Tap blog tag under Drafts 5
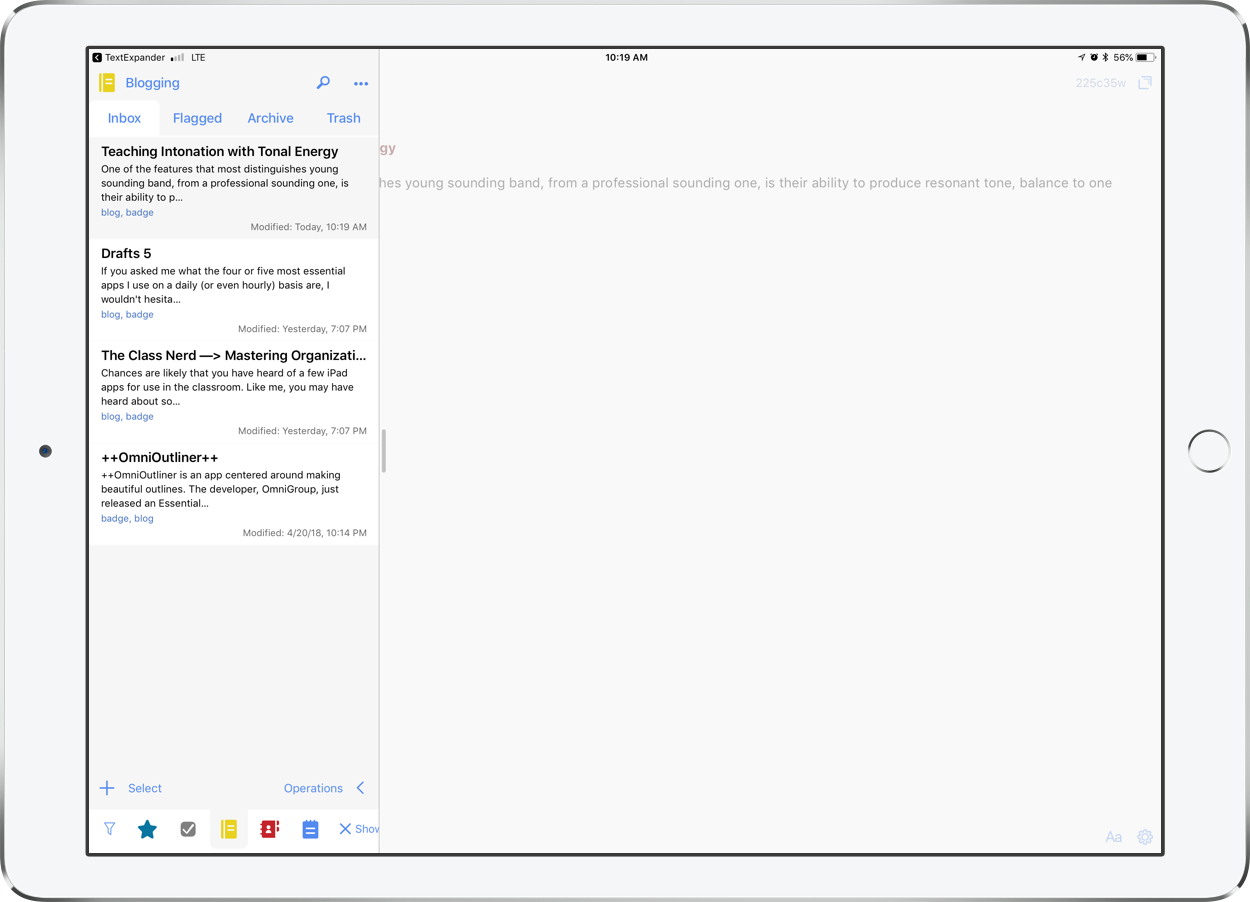 tap(110, 314)
